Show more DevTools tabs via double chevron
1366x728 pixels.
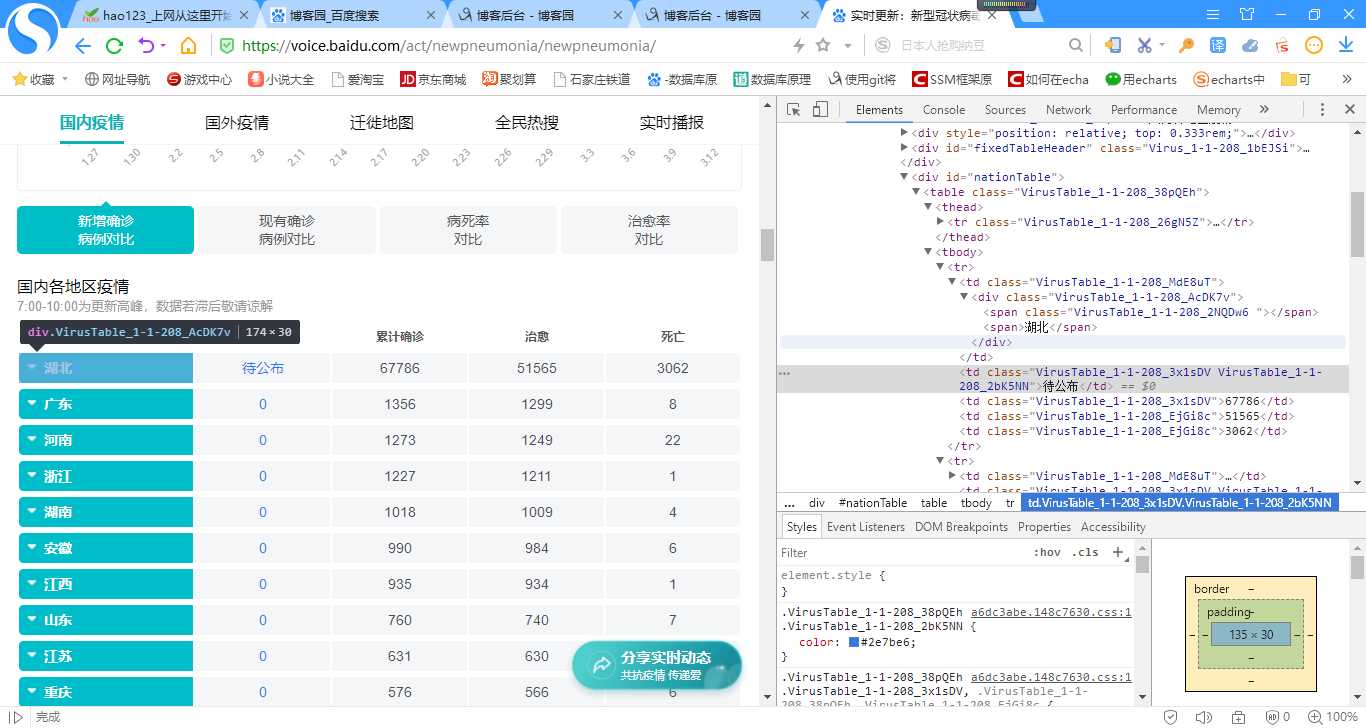[x=1264, y=110]
